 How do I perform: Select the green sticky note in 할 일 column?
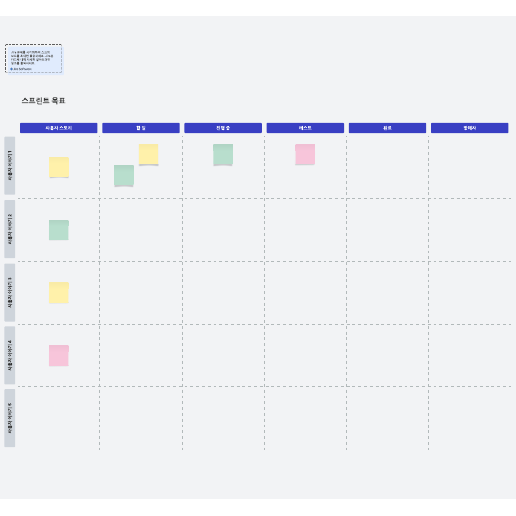tap(124, 175)
